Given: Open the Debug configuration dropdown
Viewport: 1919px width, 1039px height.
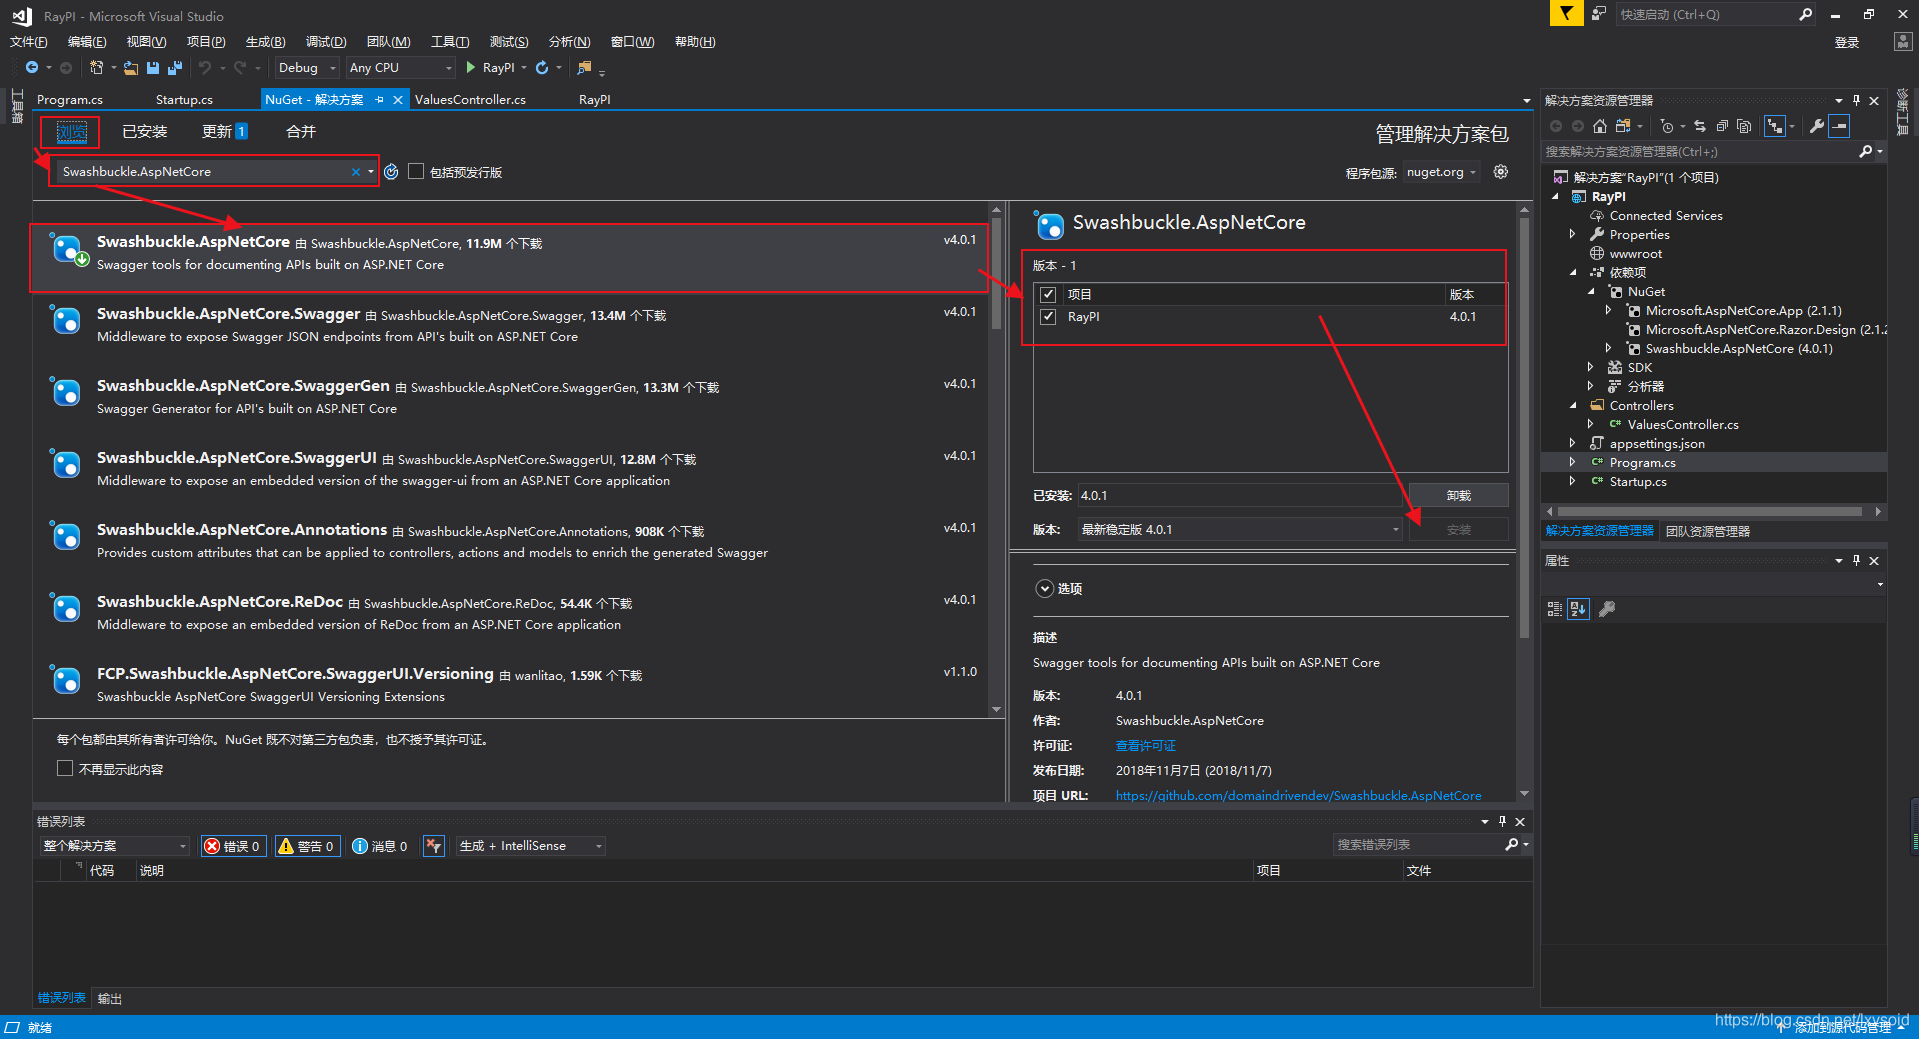Looking at the screenshot, I should (x=307, y=68).
